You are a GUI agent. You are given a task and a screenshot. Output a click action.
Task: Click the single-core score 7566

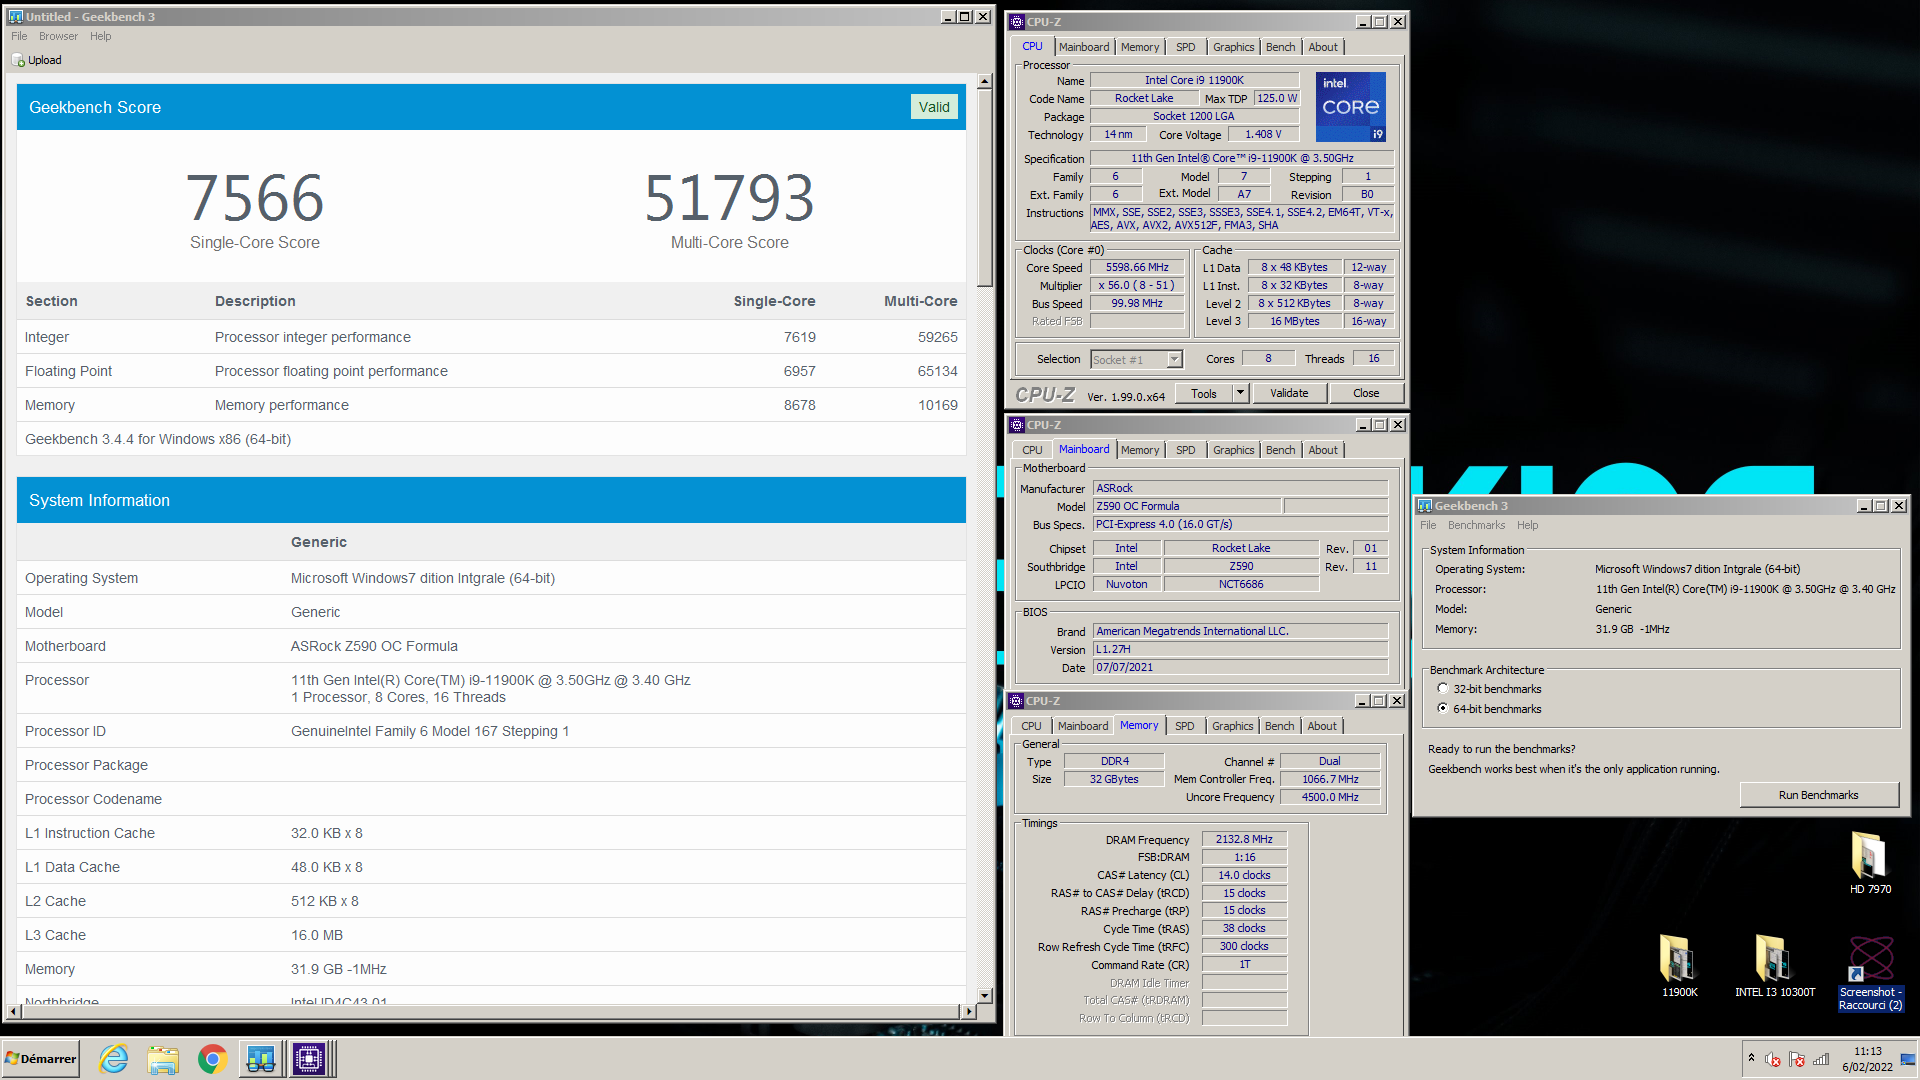[254, 197]
